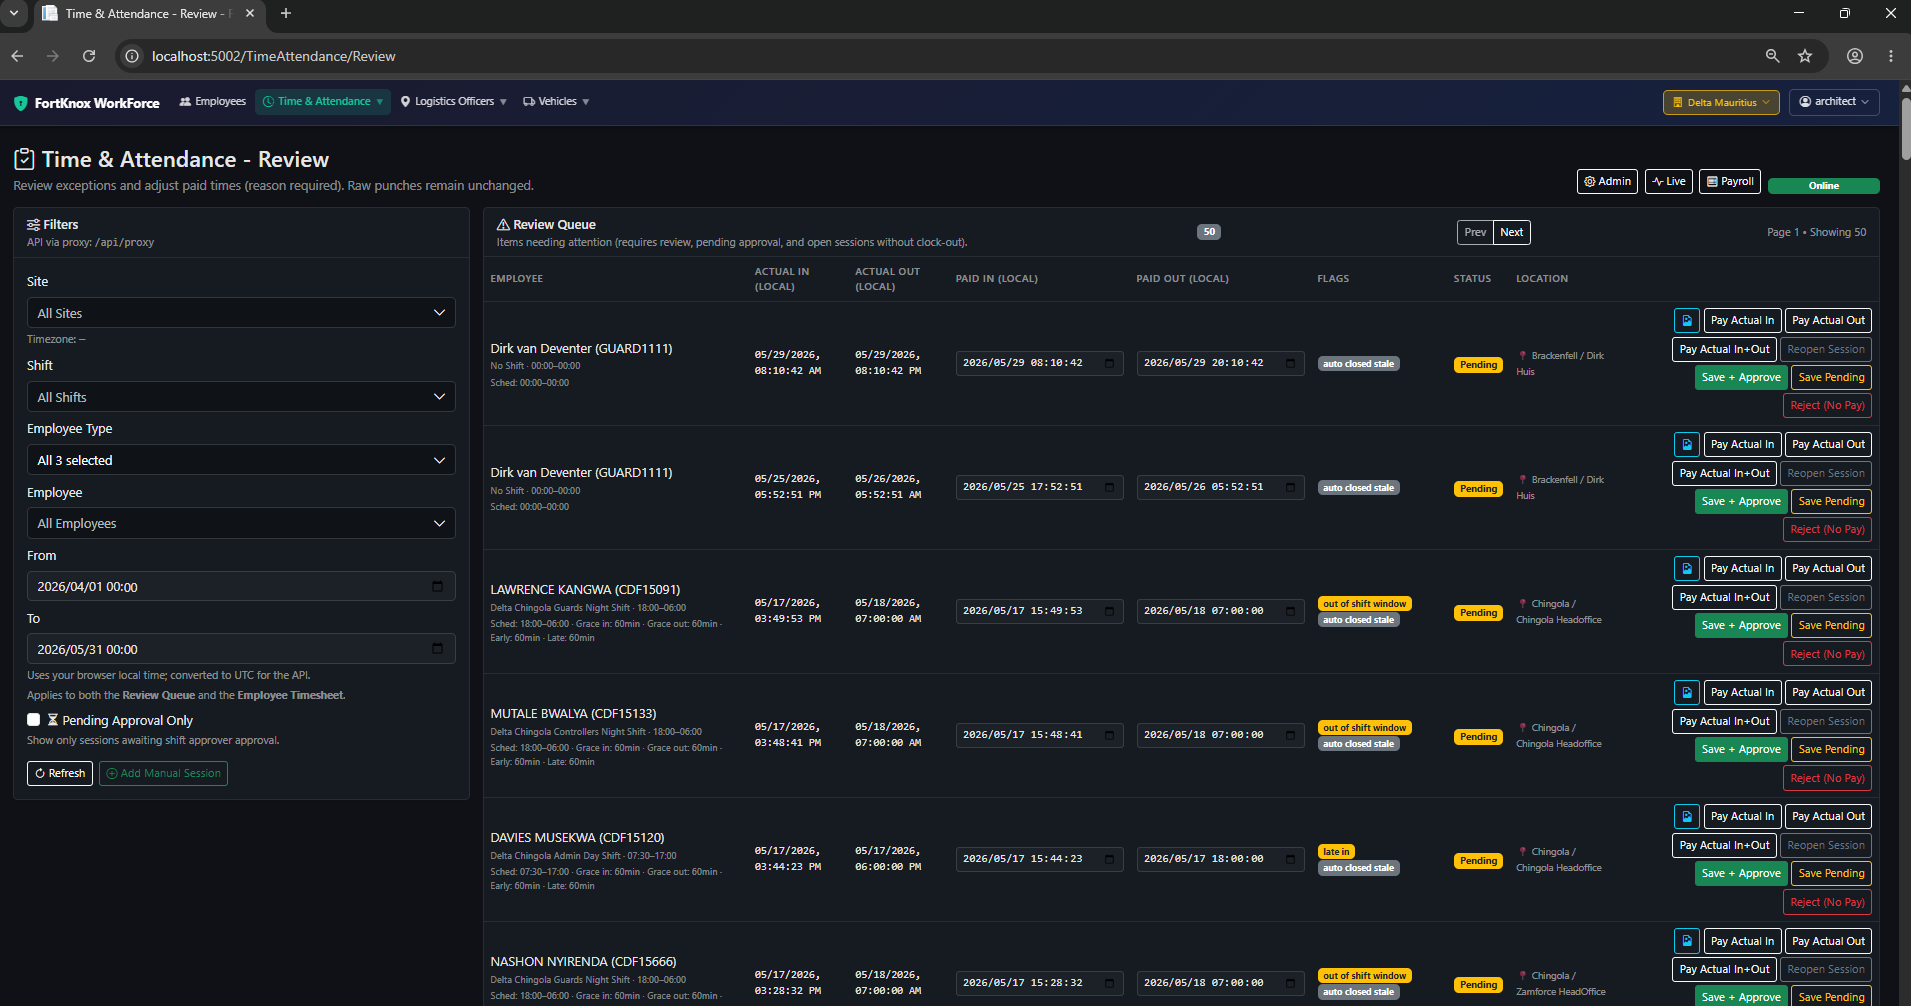The width and height of the screenshot is (1911, 1006).
Task: Click Reject (No Pay) for MUTALE BWALYA
Action: tap(1827, 779)
